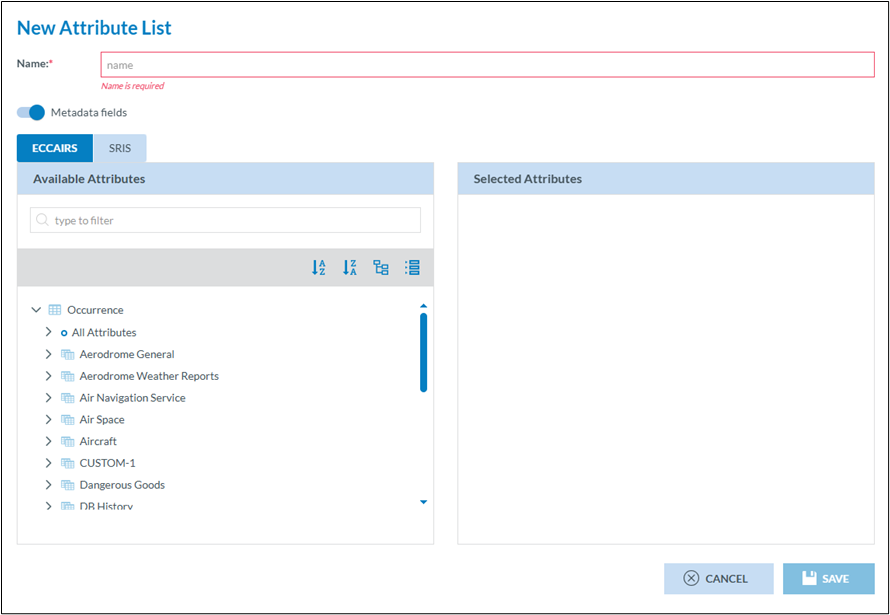
Task: Expand the All Attributes node
Action: pos(48,332)
